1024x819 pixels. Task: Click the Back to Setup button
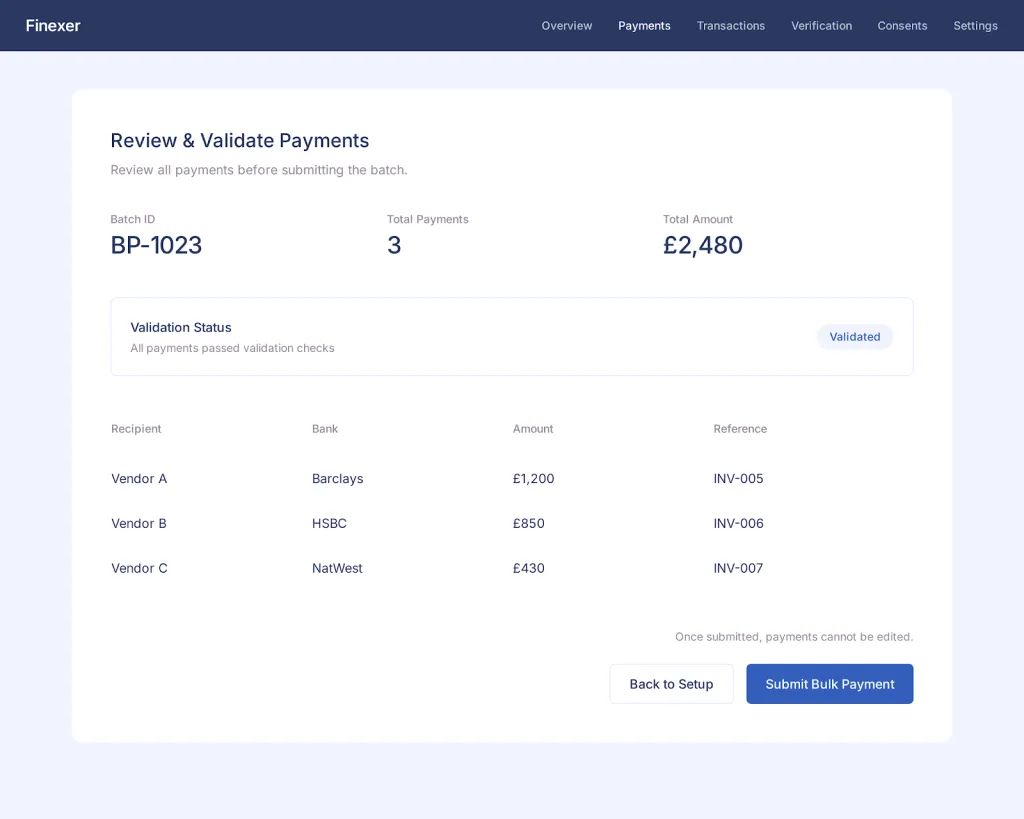[671, 683]
